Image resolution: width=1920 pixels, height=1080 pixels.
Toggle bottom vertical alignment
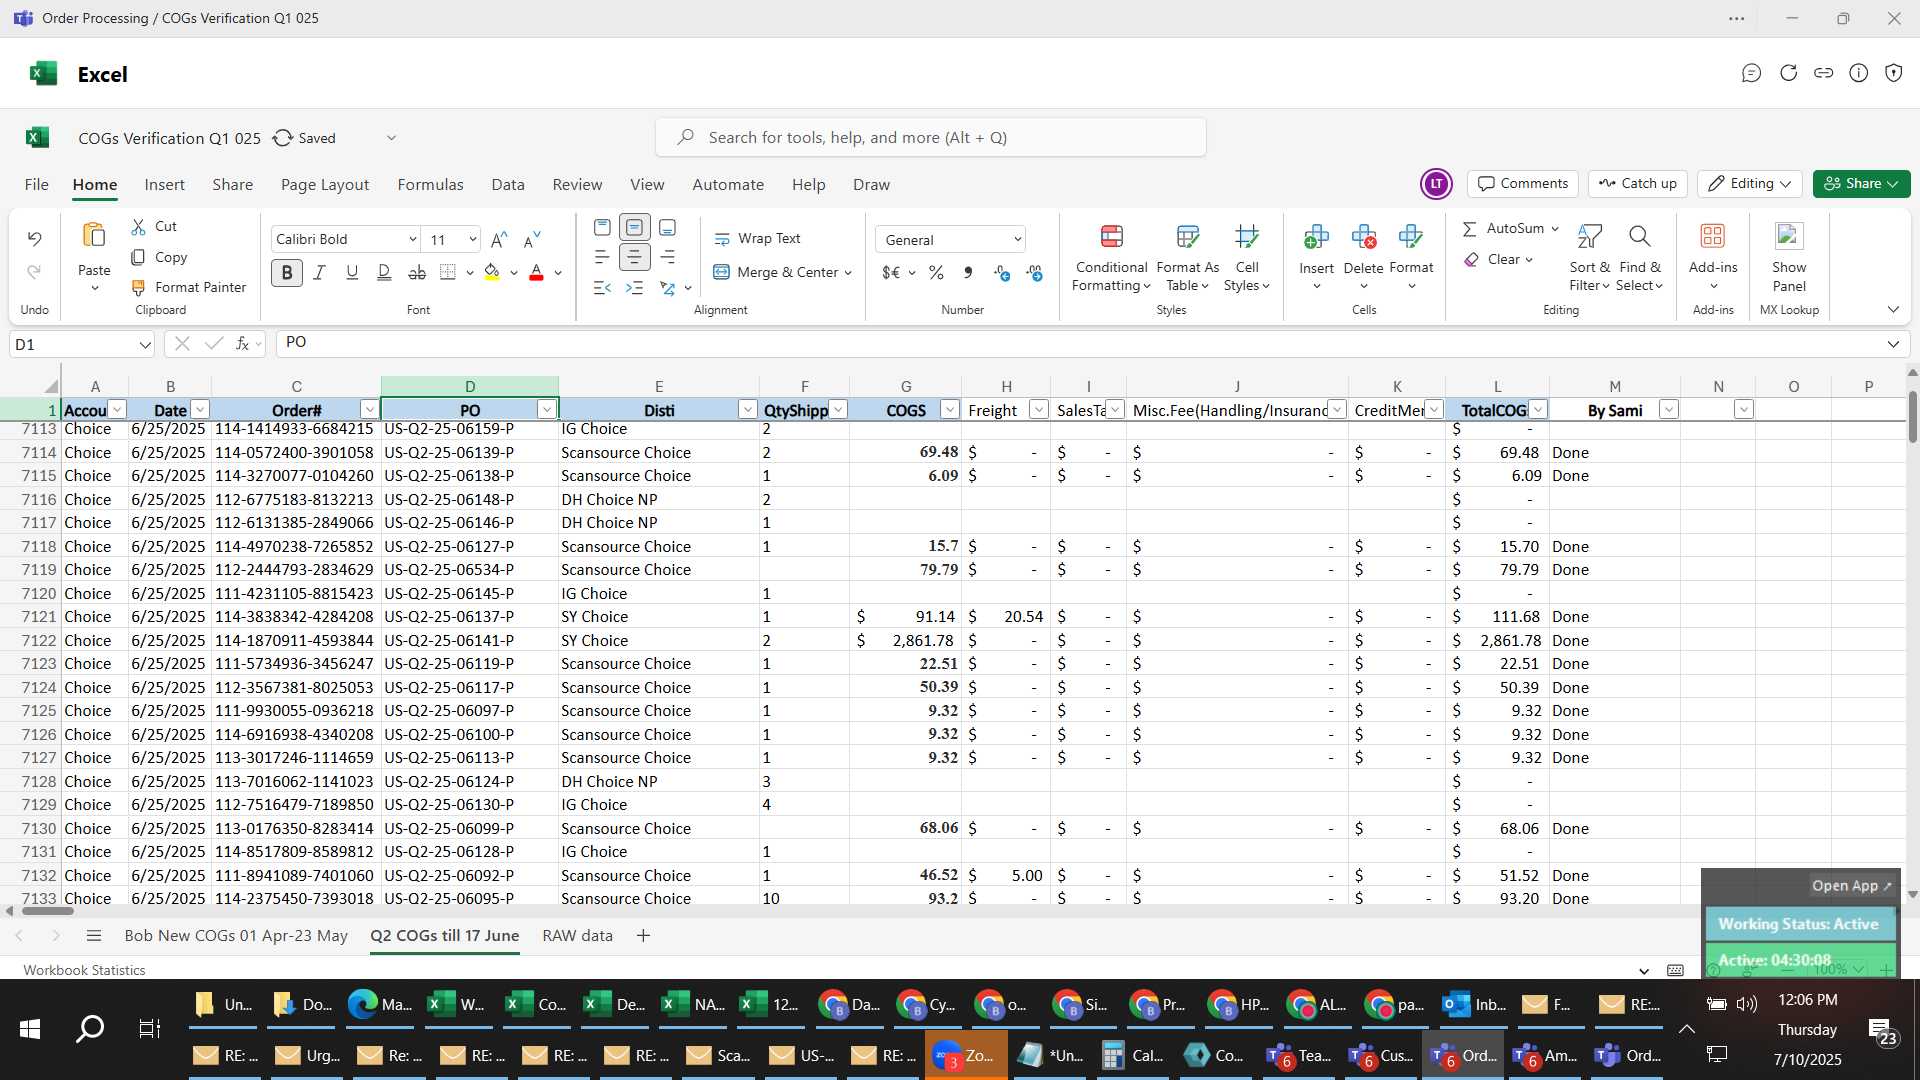[667, 227]
